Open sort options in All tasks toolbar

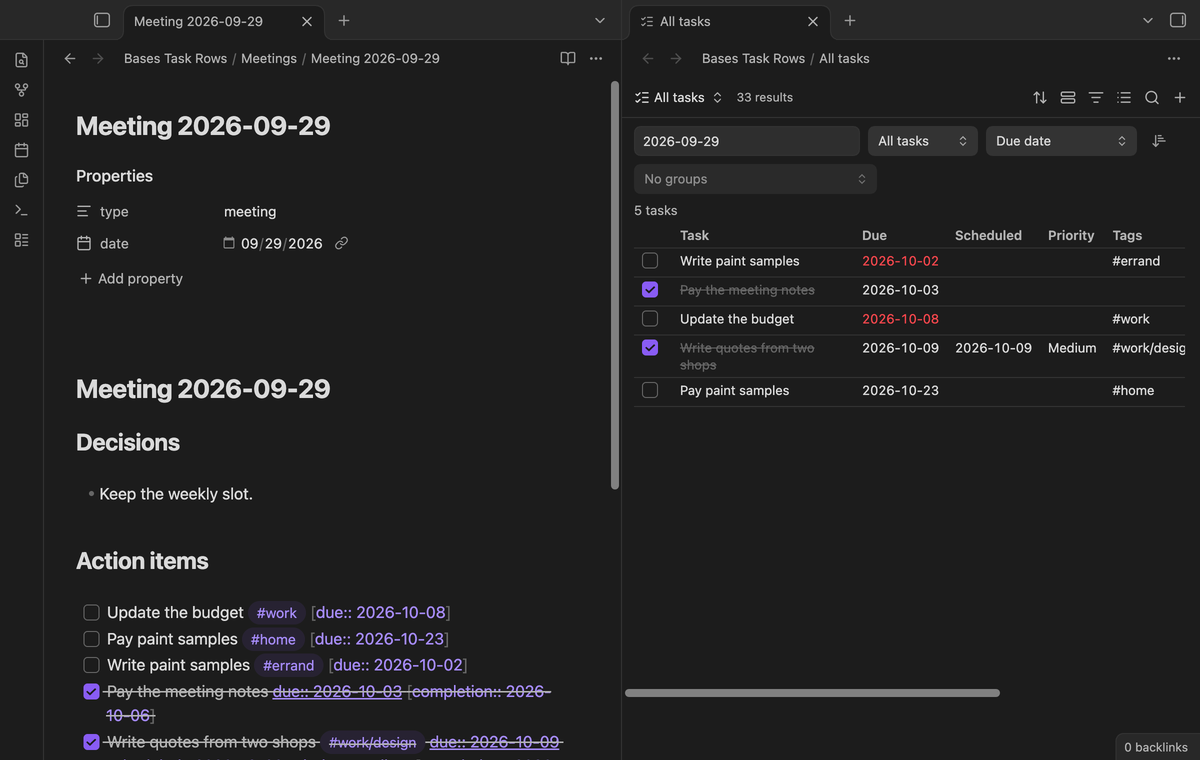click(1040, 97)
